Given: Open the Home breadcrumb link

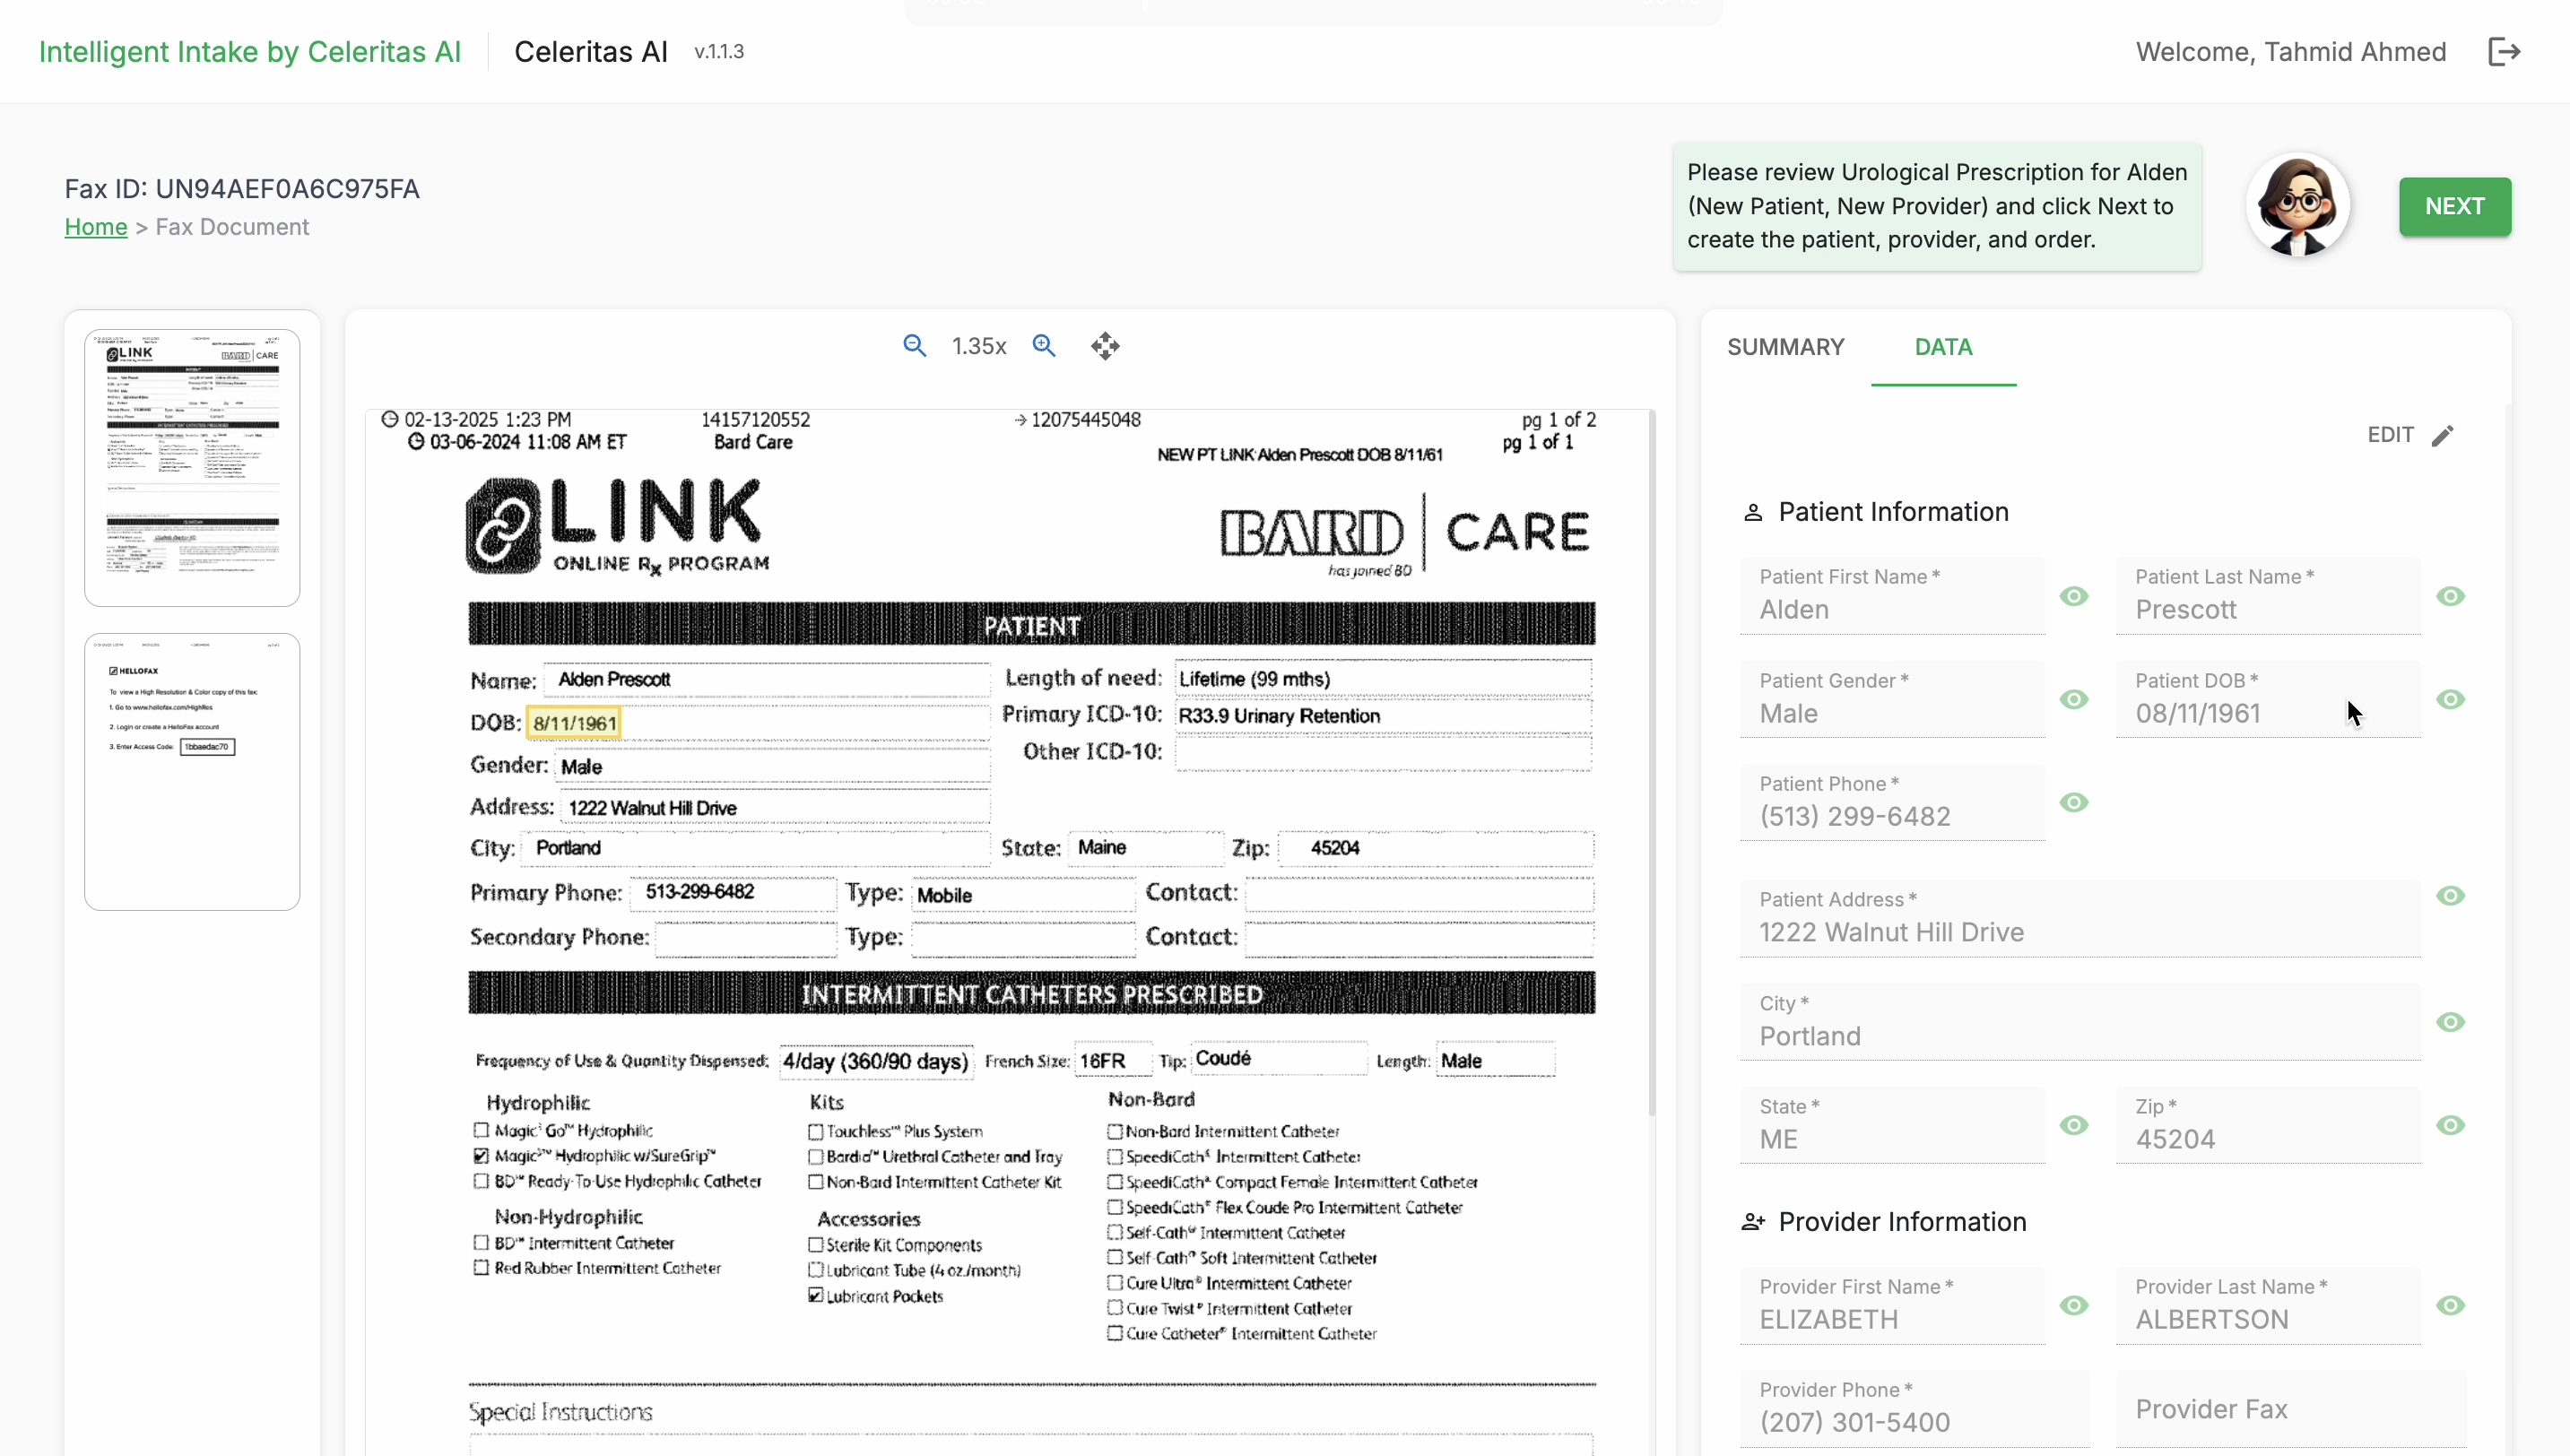Looking at the screenshot, I should click(x=96, y=227).
